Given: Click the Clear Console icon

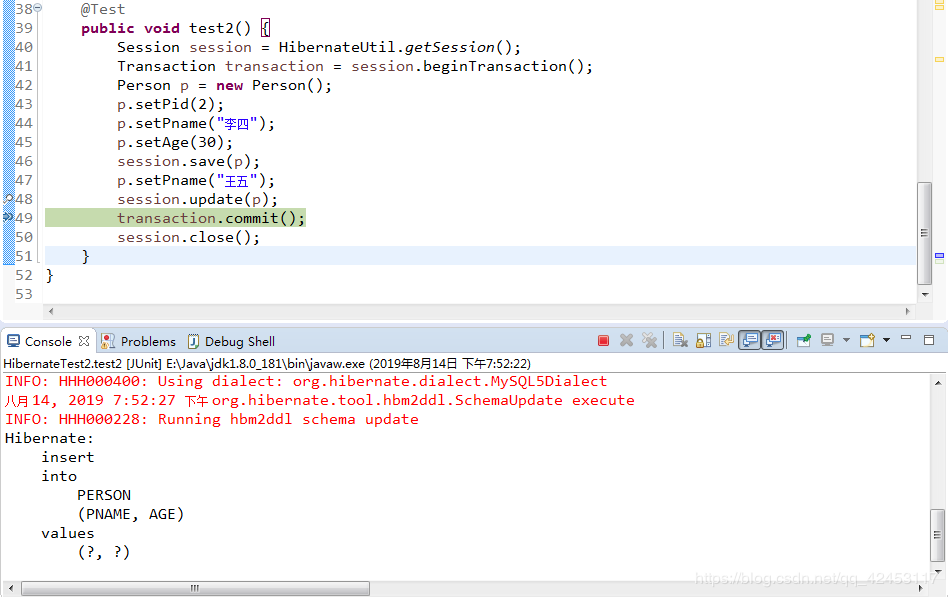Looking at the screenshot, I should click(680, 341).
